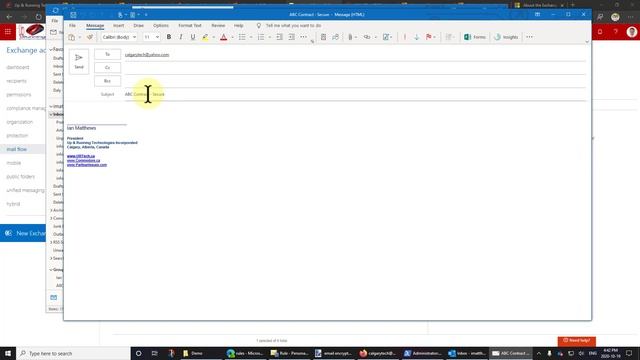
Task: Open Windows Start menu
Action: 8,353
